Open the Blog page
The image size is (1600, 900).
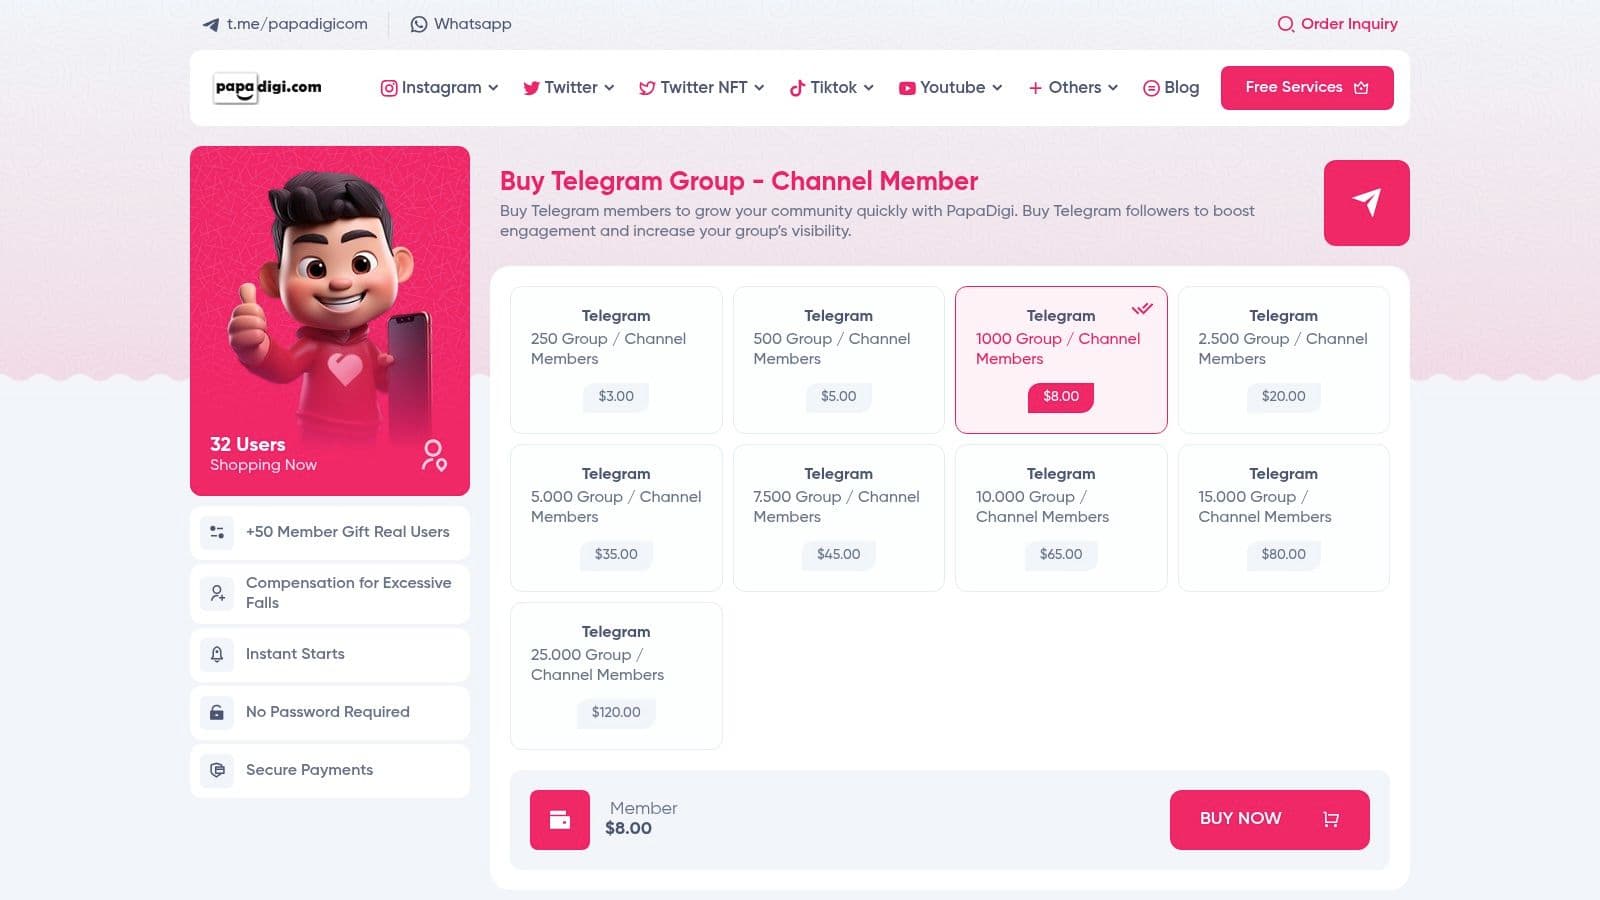pos(1171,88)
